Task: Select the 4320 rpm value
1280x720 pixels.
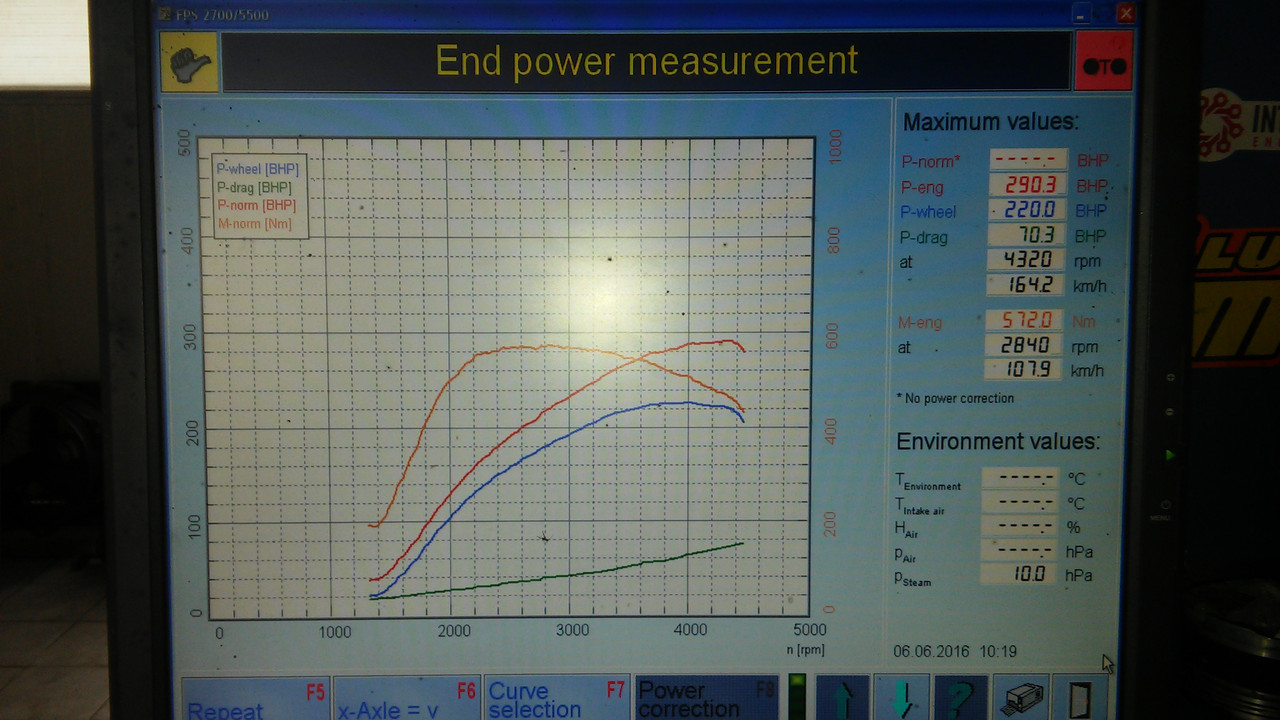Action: point(1026,260)
